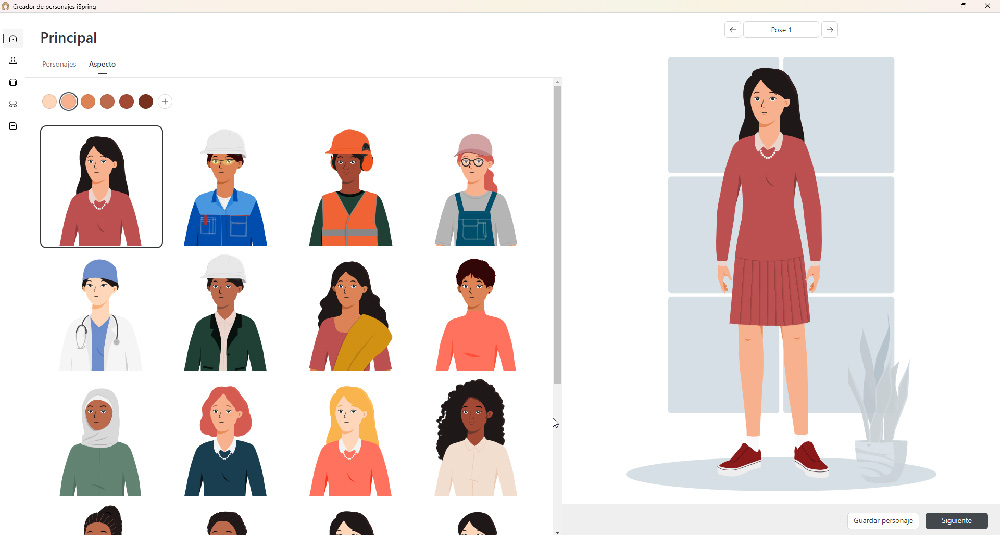
Task: Pick the third tan-orange skin tone swatch
Action: point(88,101)
